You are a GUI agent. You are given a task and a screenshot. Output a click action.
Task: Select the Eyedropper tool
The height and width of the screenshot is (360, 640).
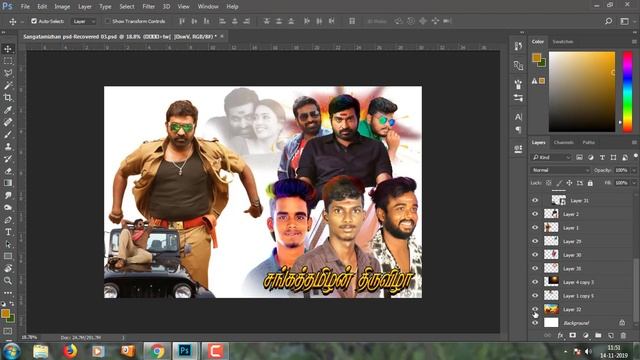pos(8,110)
